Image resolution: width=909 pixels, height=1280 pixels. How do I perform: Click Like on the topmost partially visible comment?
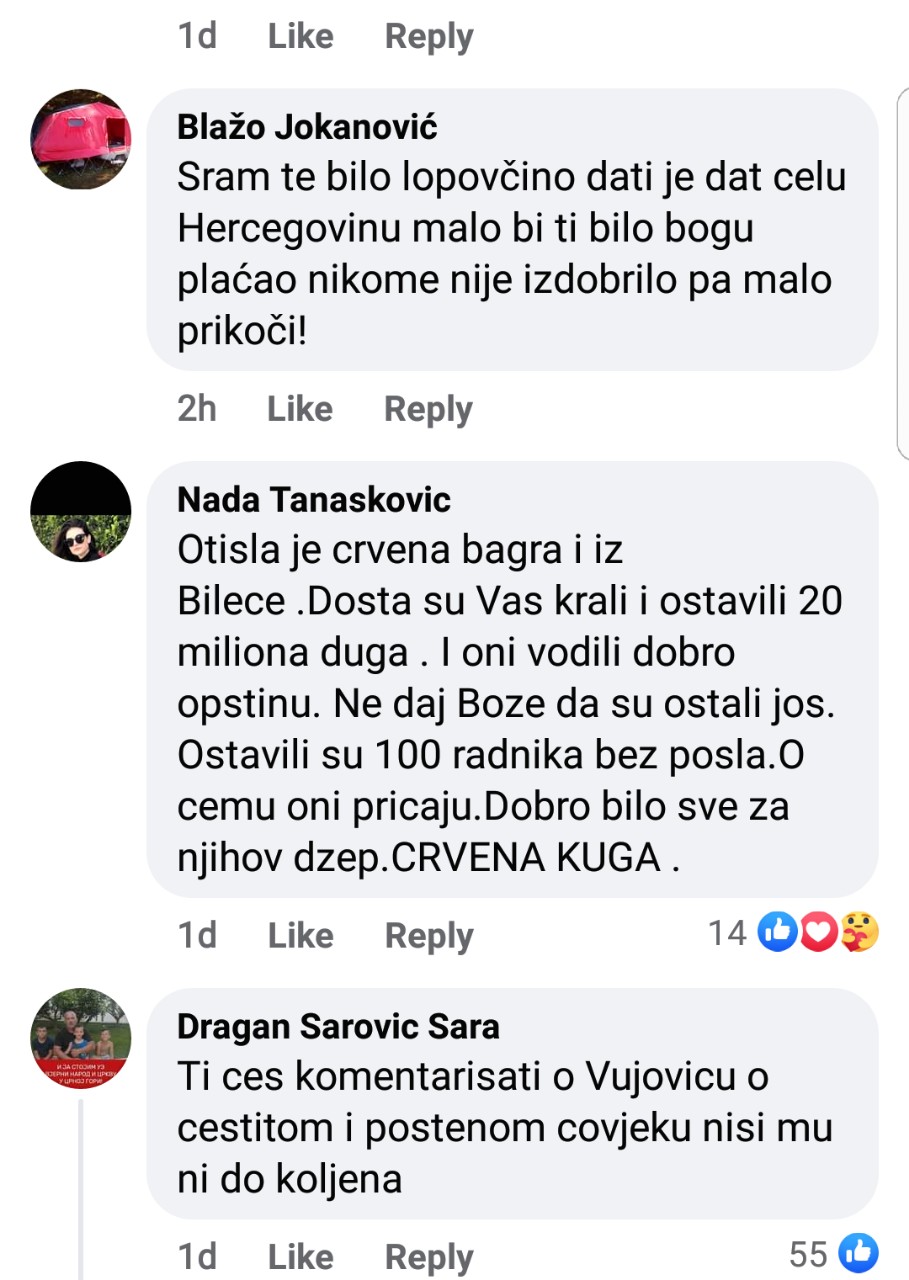click(300, 36)
